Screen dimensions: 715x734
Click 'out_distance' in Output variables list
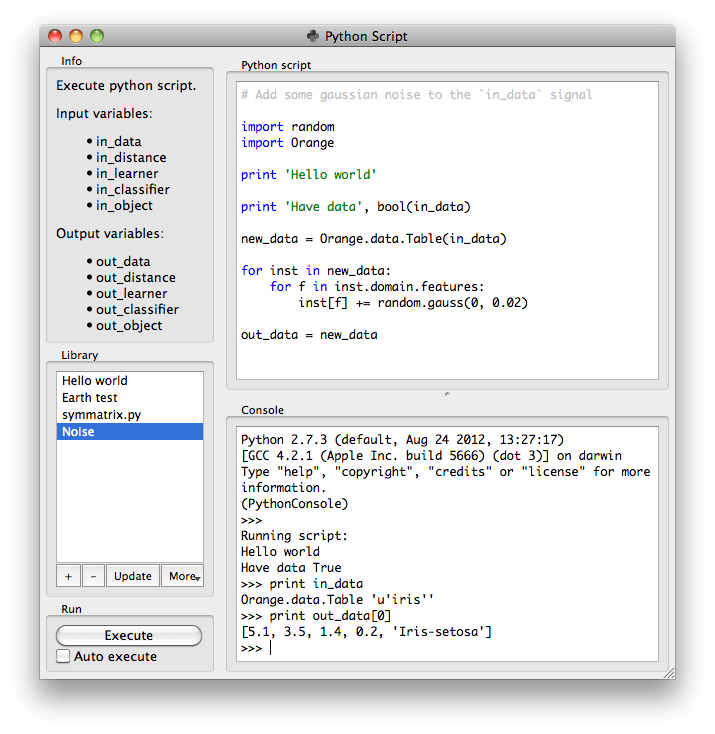pyautogui.click(x=136, y=277)
